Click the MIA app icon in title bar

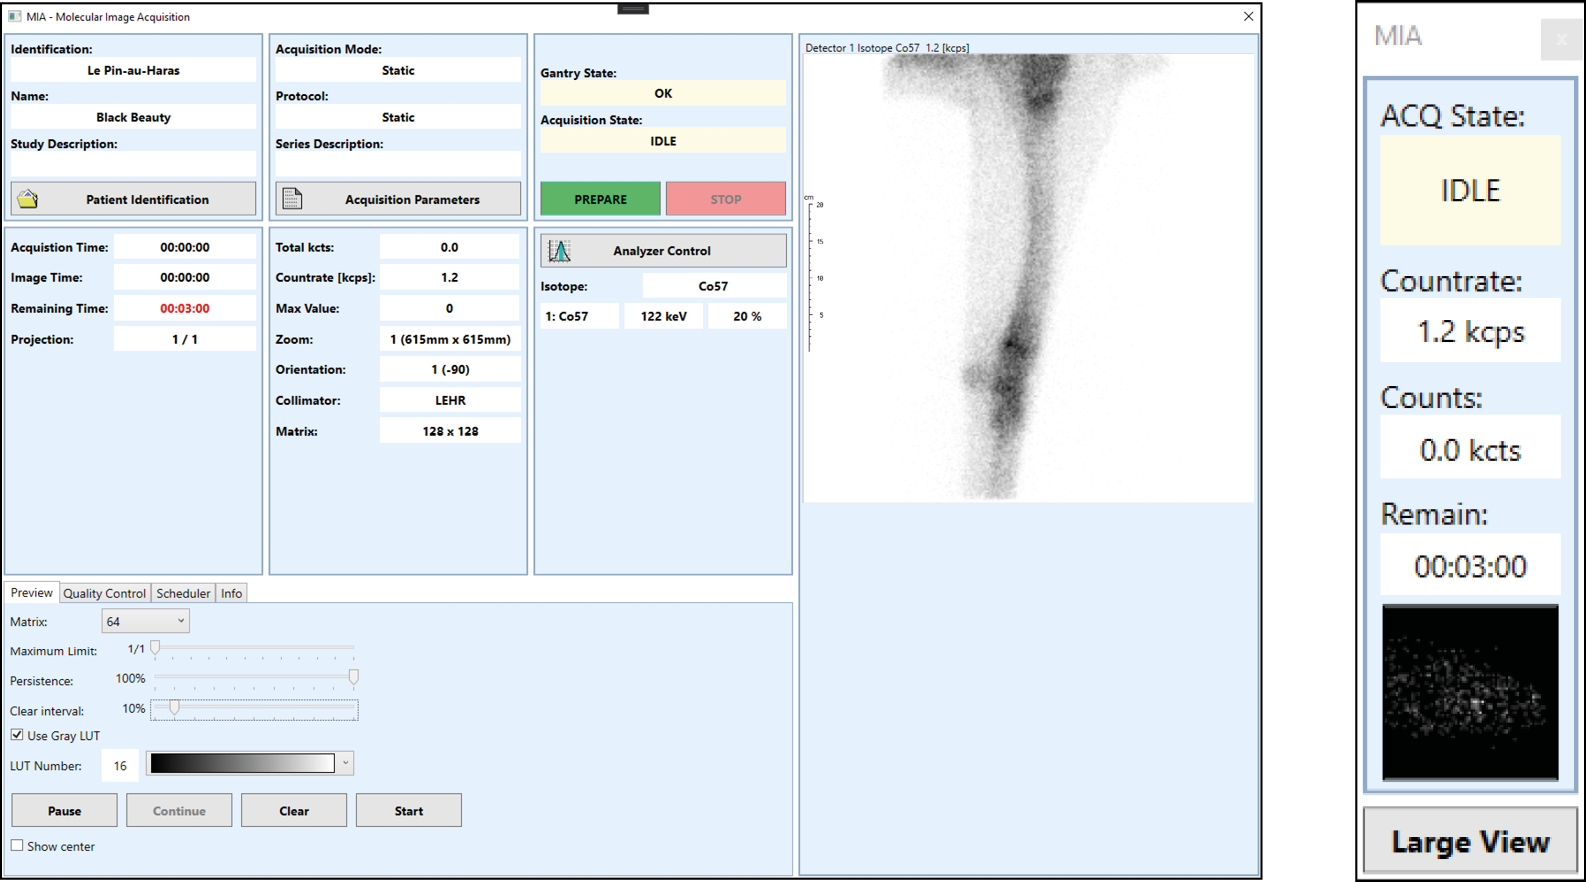[x=14, y=17]
